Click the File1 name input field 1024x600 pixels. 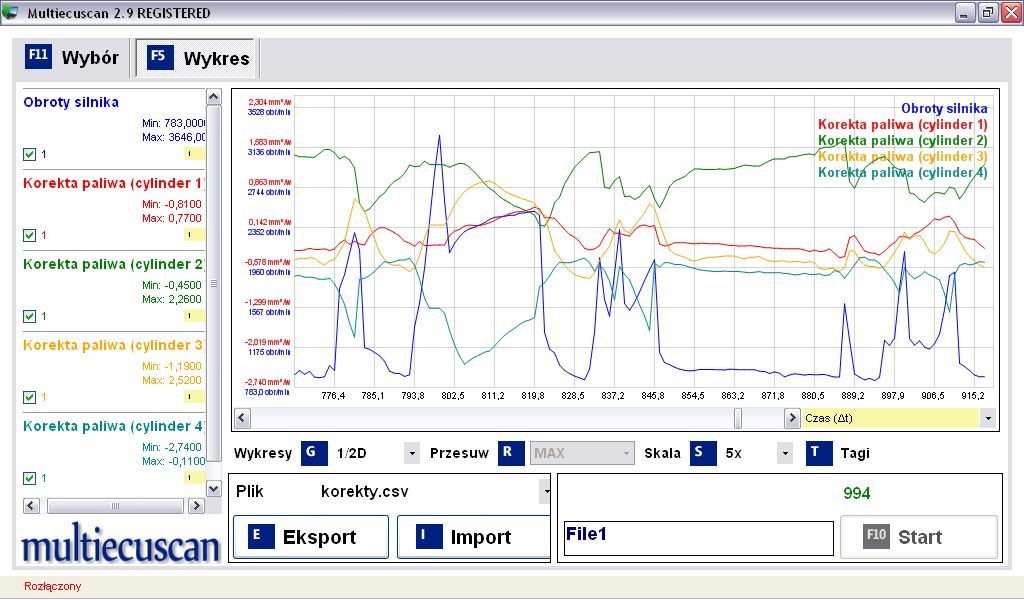[x=699, y=538]
